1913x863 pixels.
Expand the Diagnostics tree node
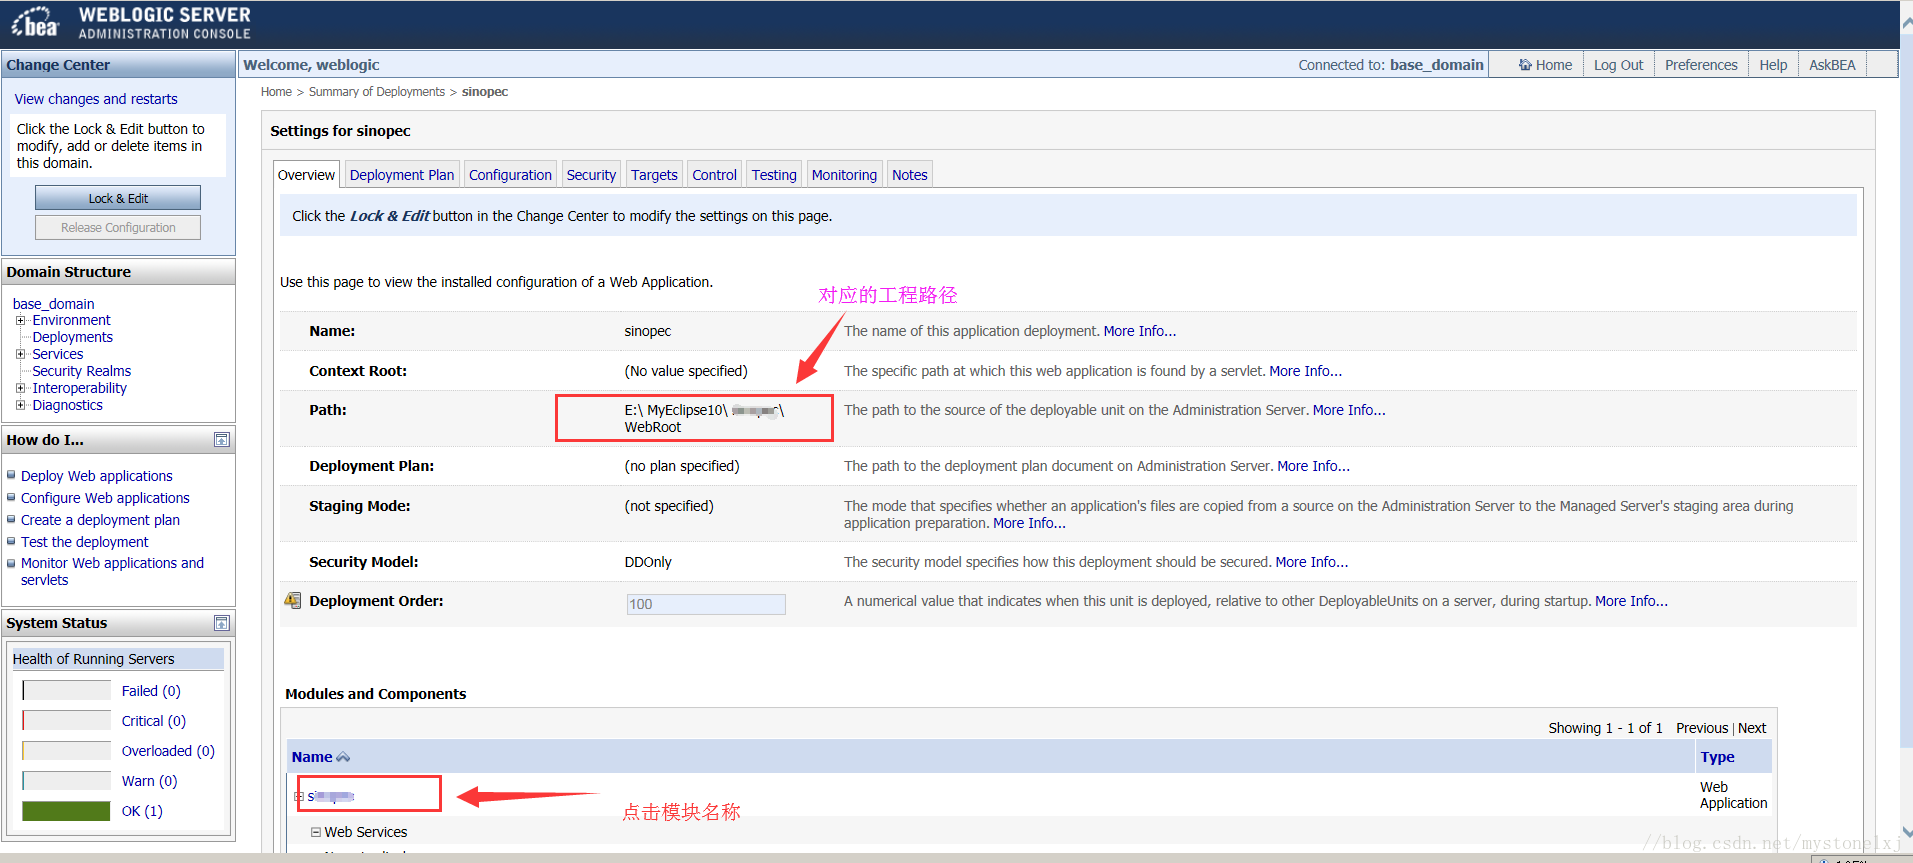click(x=20, y=405)
